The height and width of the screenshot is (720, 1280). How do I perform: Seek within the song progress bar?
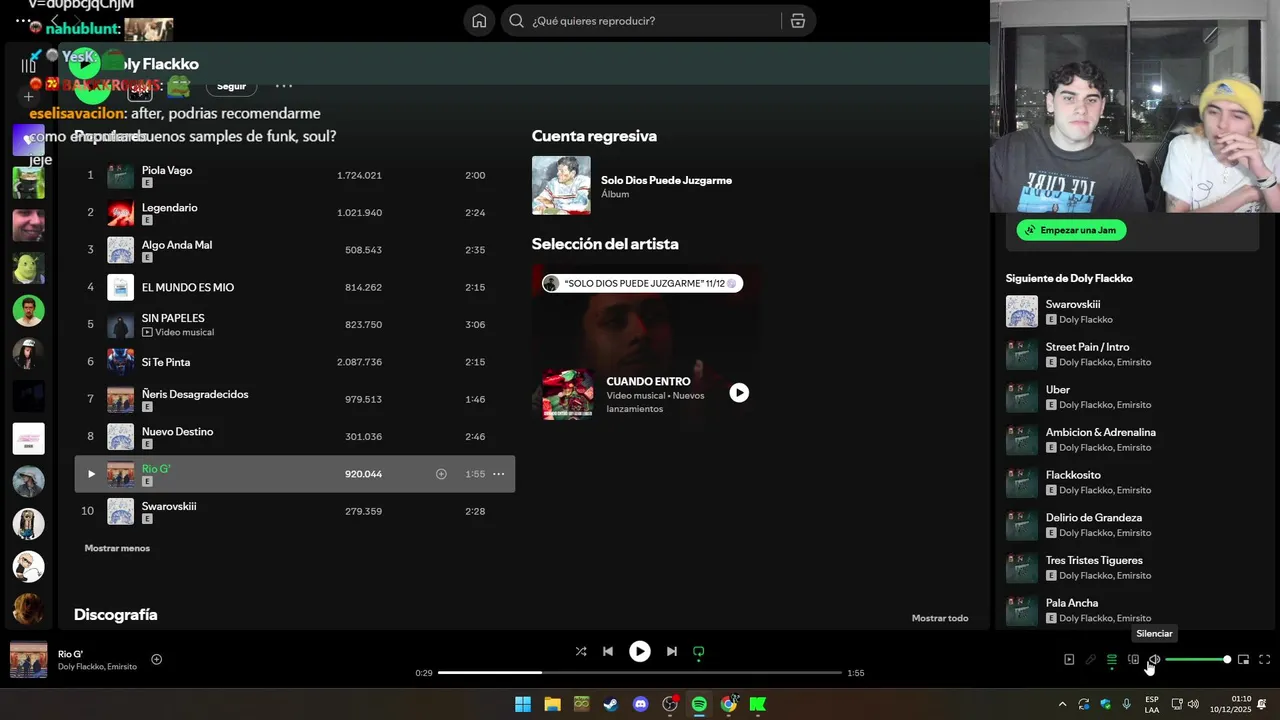640,673
